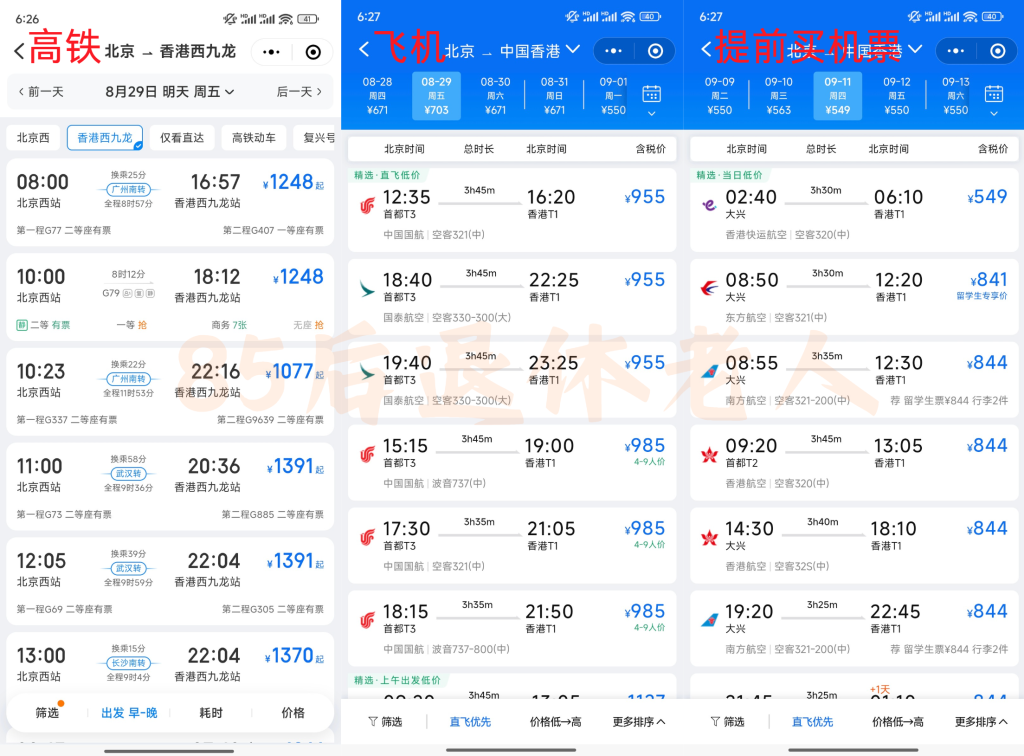
Task: Expand destination dropdown in 08-29 flight panel
Action: click(573, 49)
